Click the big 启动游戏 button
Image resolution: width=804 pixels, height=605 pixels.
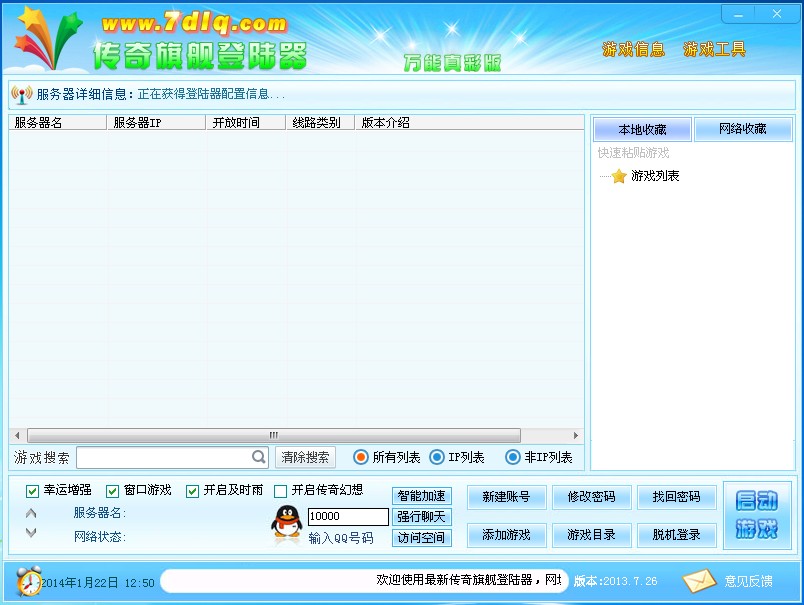click(757, 515)
